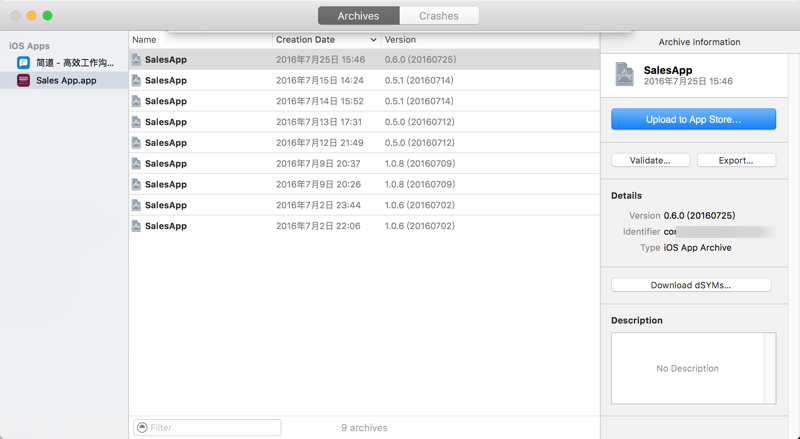Select date 2016年7月14日 15:52 cell

click(x=320, y=101)
